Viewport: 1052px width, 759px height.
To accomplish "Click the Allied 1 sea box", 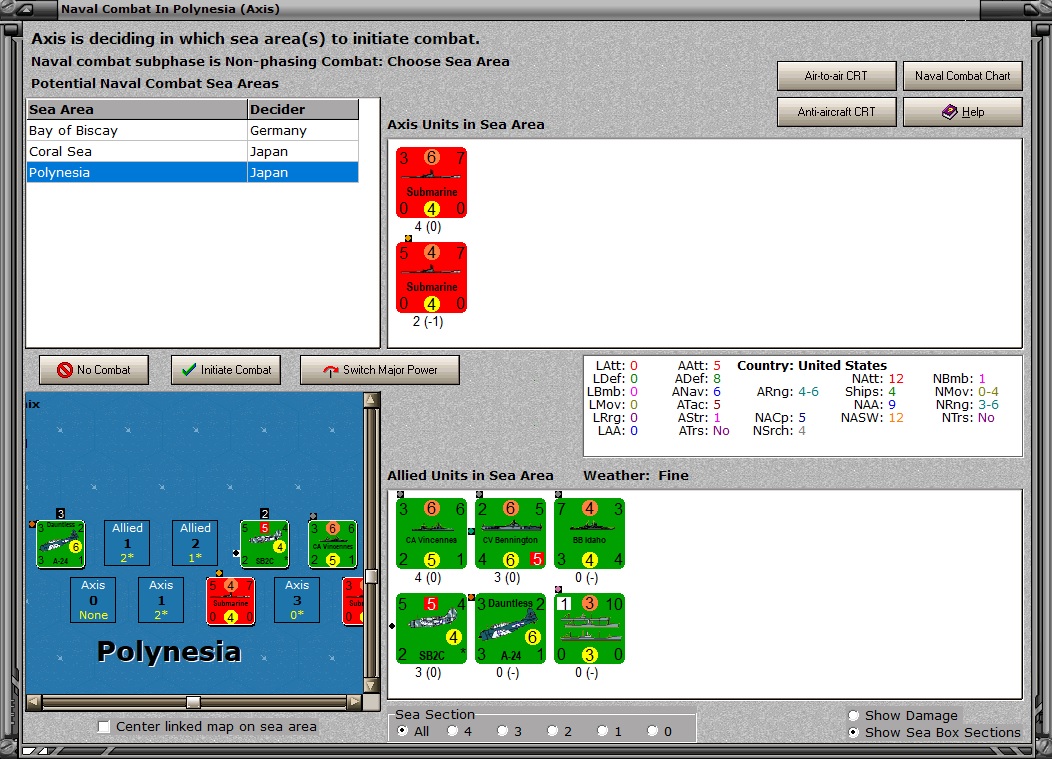I will pos(127,542).
